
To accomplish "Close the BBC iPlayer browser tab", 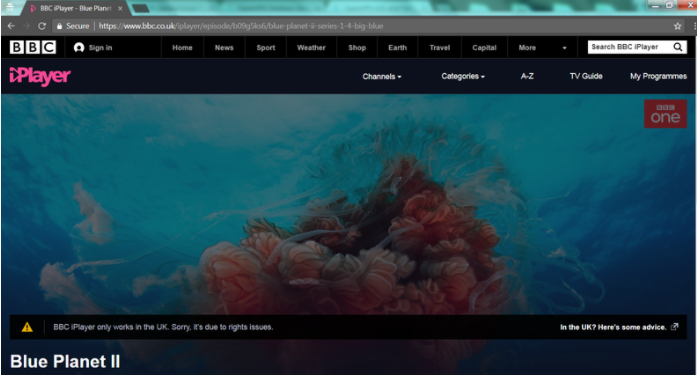I will (x=120, y=8).
